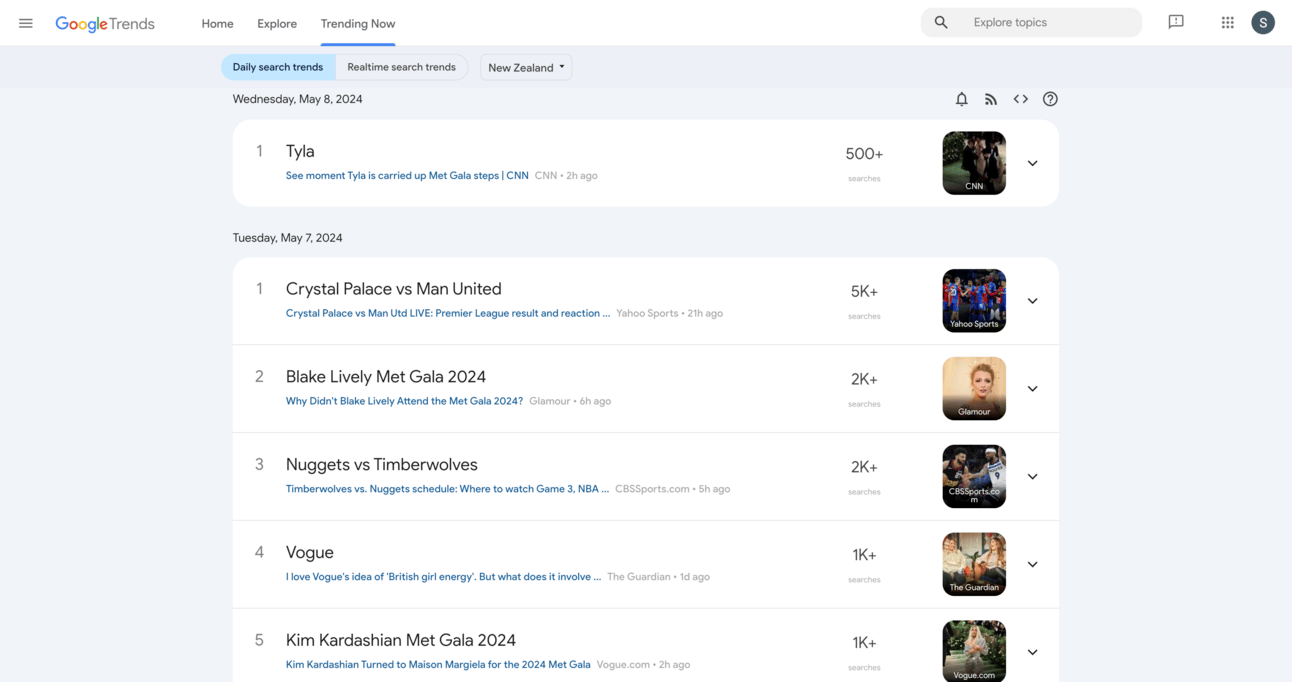
Task: Expand the Vogue trend row
Action: tap(1033, 565)
